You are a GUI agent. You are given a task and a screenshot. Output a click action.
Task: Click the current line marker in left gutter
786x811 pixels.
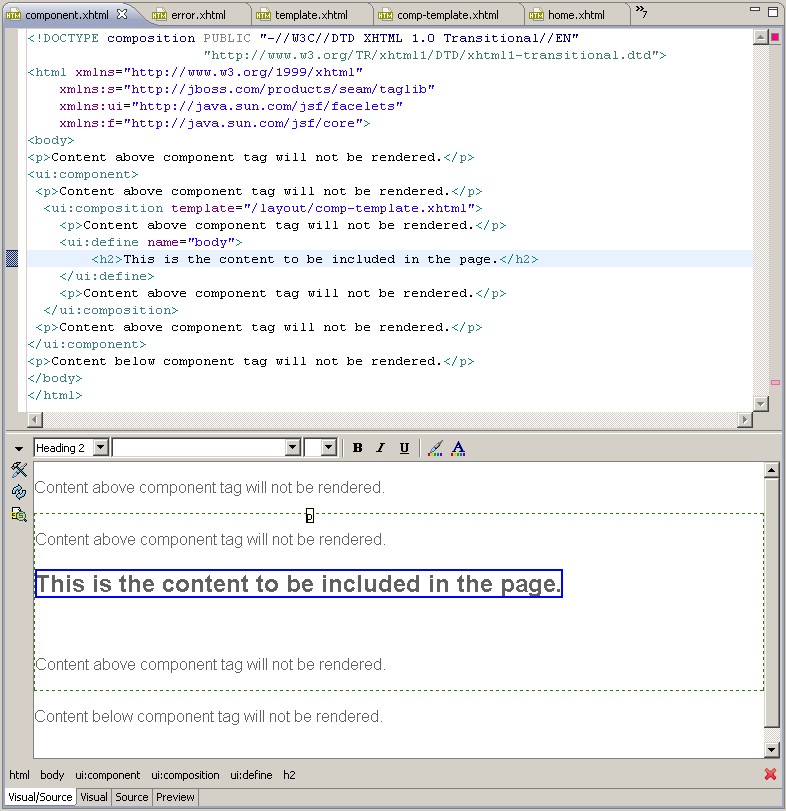pyautogui.click(x=12, y=259)
